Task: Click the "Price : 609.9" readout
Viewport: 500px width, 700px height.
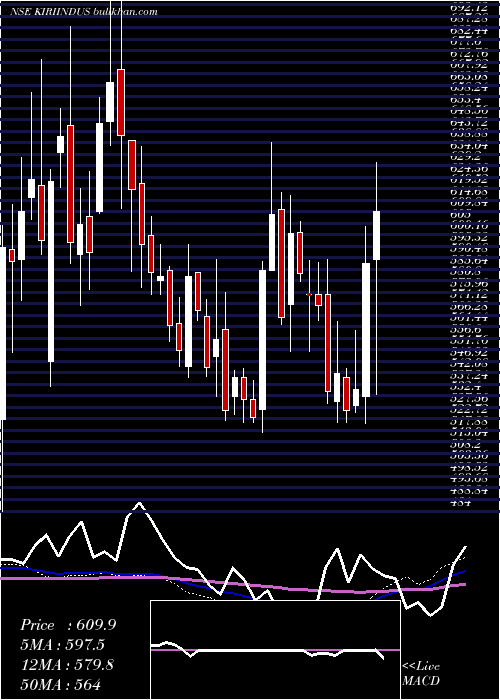Action: 68,625
